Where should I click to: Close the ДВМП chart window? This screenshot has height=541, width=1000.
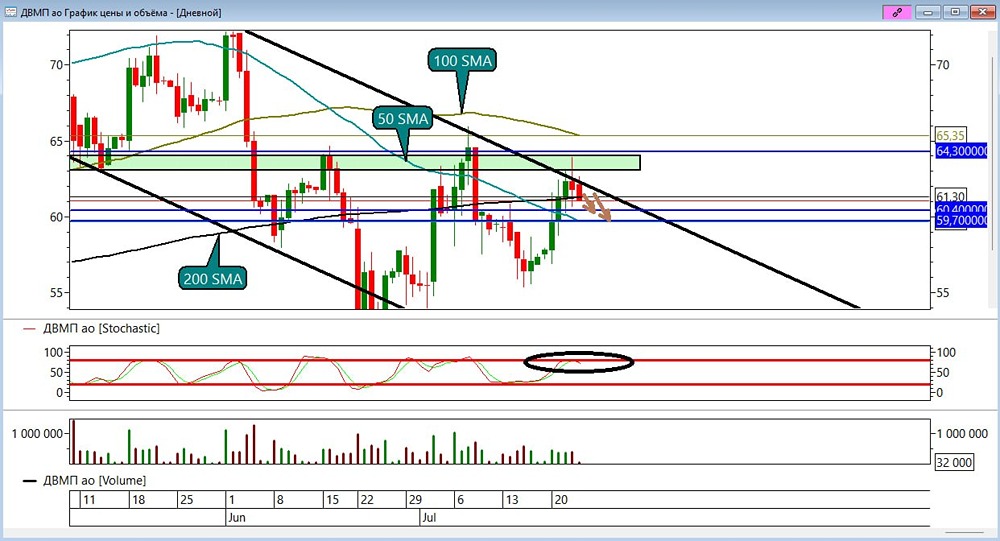click(x=982, y=12)
